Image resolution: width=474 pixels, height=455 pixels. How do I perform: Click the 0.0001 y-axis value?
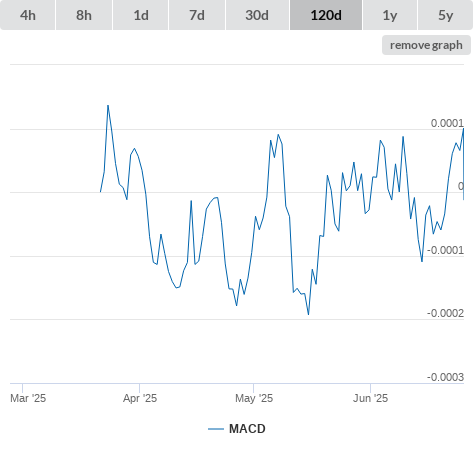click(x=447, y=123)
